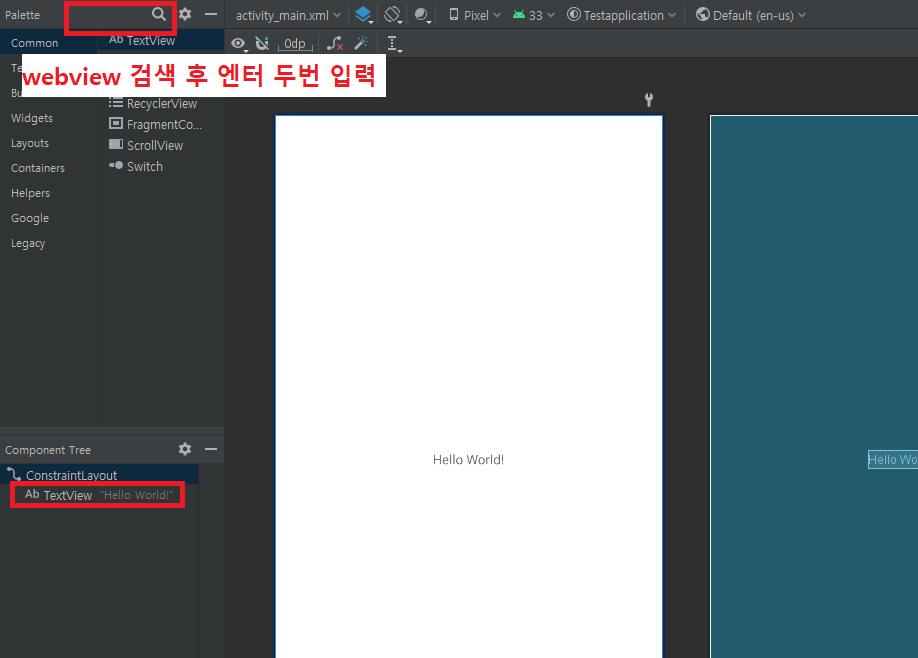
Task: Select TextView "Hello World!" in Component Tree
Action: [x=99, y=495]
